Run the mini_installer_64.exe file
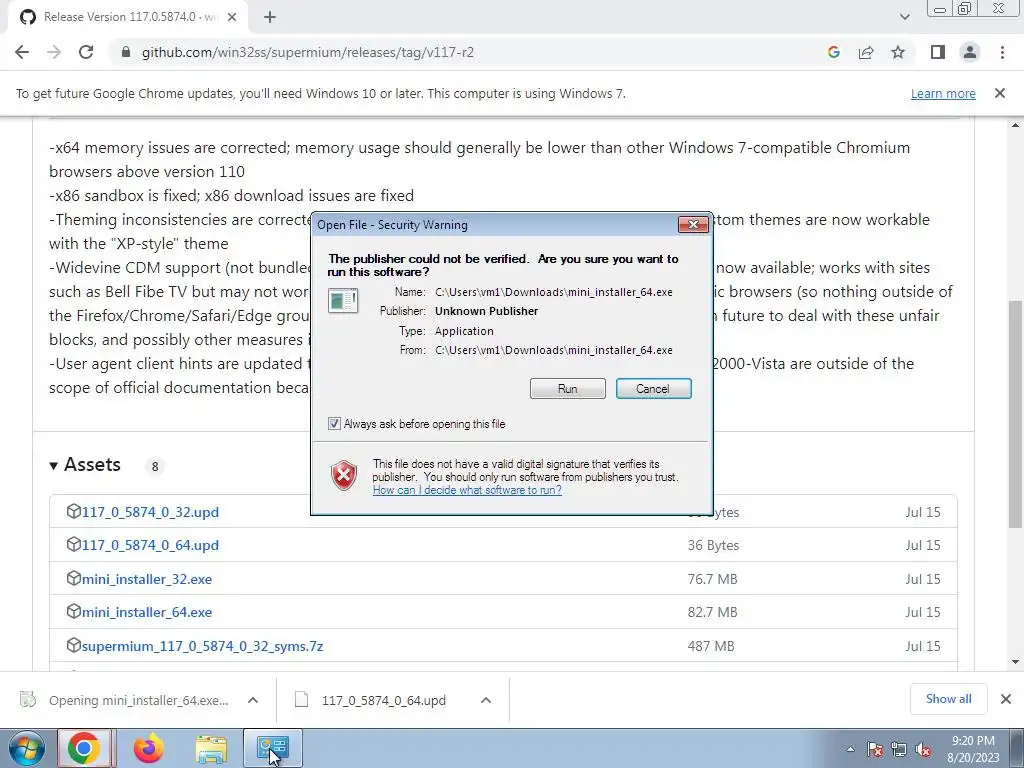This screenshot has height=768, width=1024. click(x=568, y=389)
